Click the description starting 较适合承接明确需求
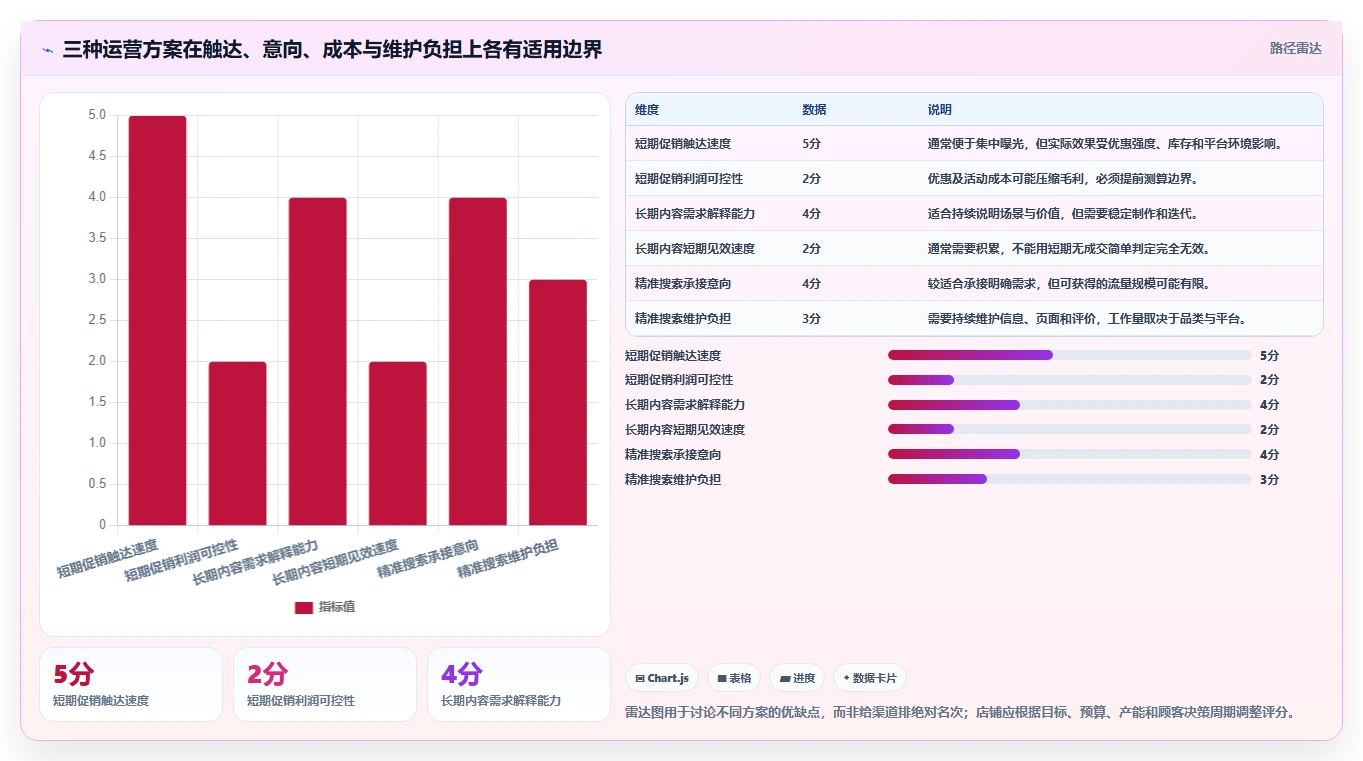 click(x=1069, y=283)
